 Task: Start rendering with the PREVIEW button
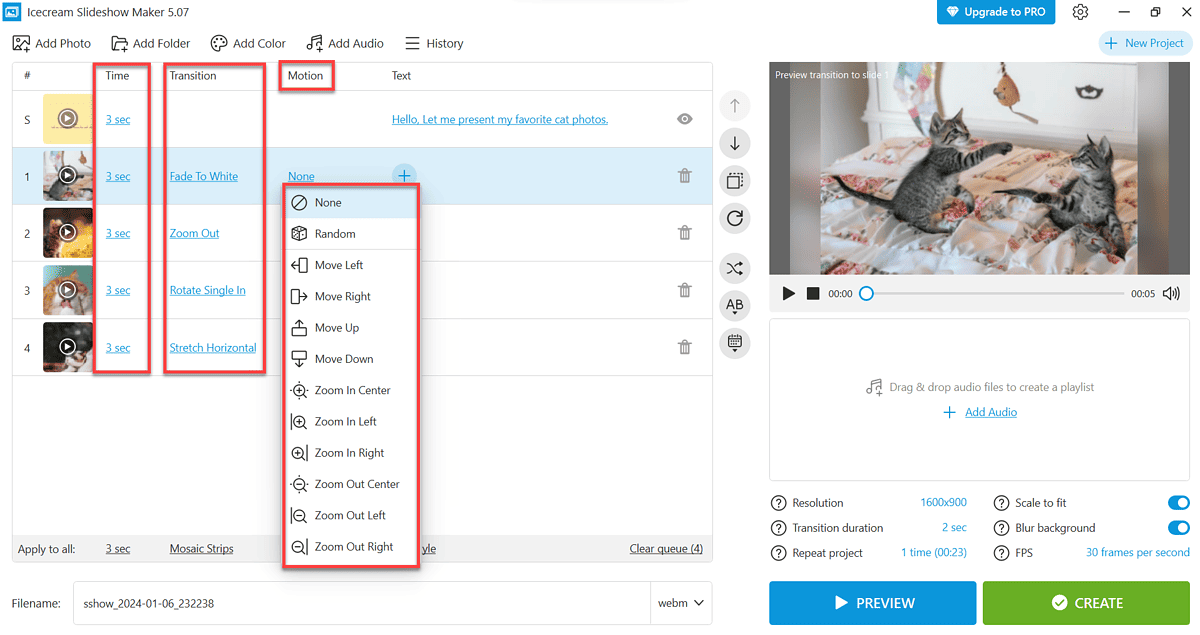coord(872,603)
